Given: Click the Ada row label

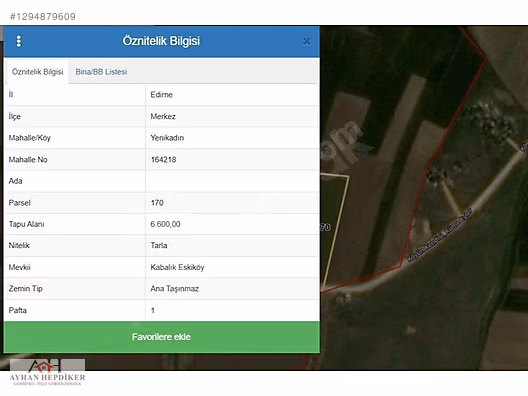Looking at the screenshot, I should (x=15, y=181).
